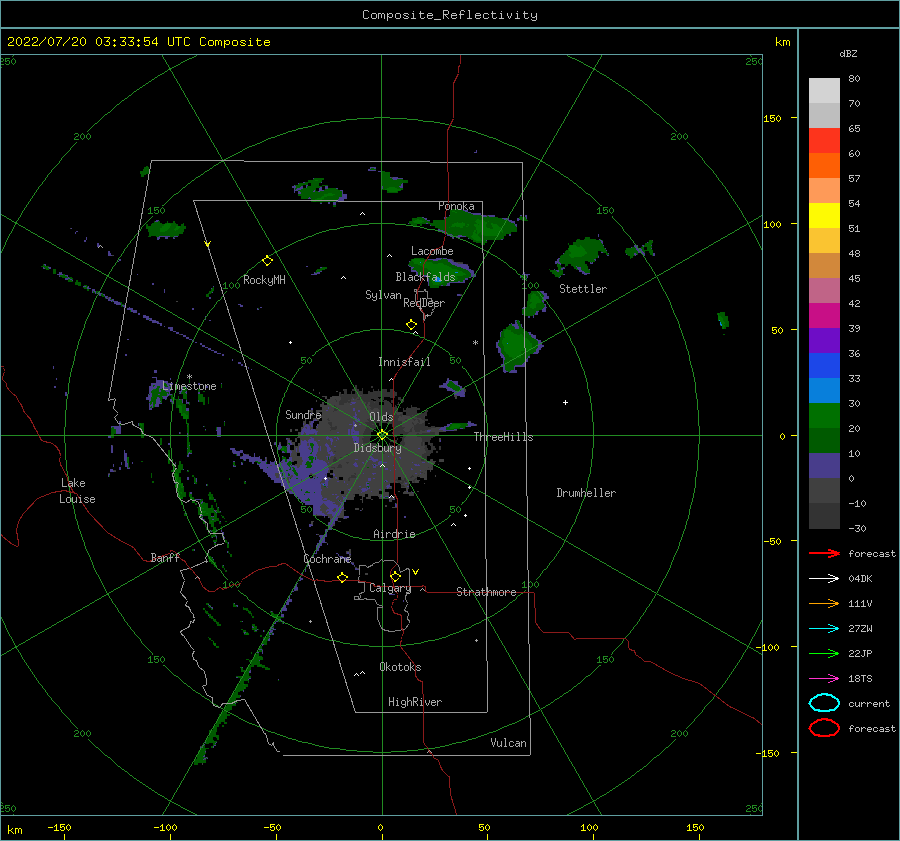Click the blue 33–36 dBZ swatch
The width and height of the screenshot is (900, 841).
point(824,366)
